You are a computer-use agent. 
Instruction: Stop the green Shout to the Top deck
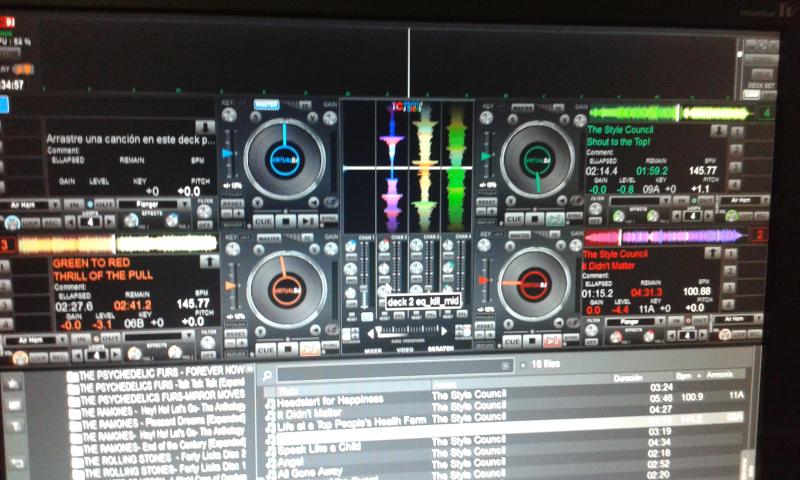click(534, 219)
